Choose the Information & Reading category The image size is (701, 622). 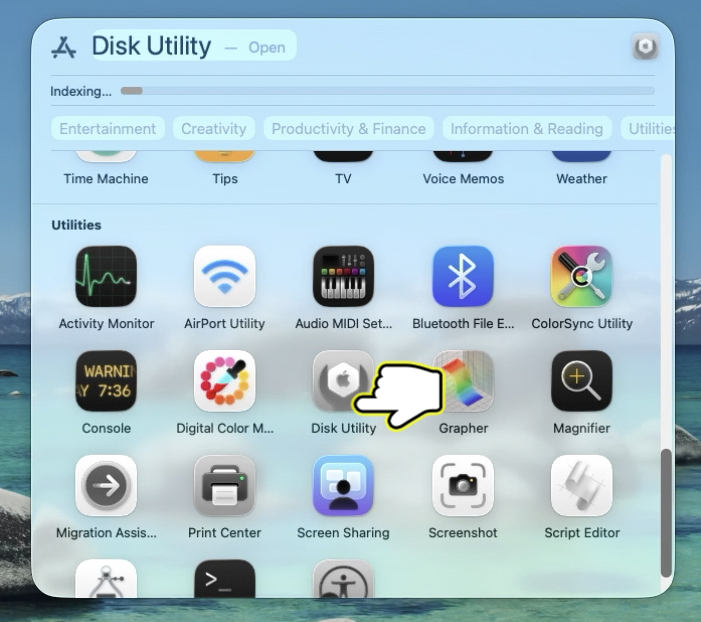click(526, 129)
